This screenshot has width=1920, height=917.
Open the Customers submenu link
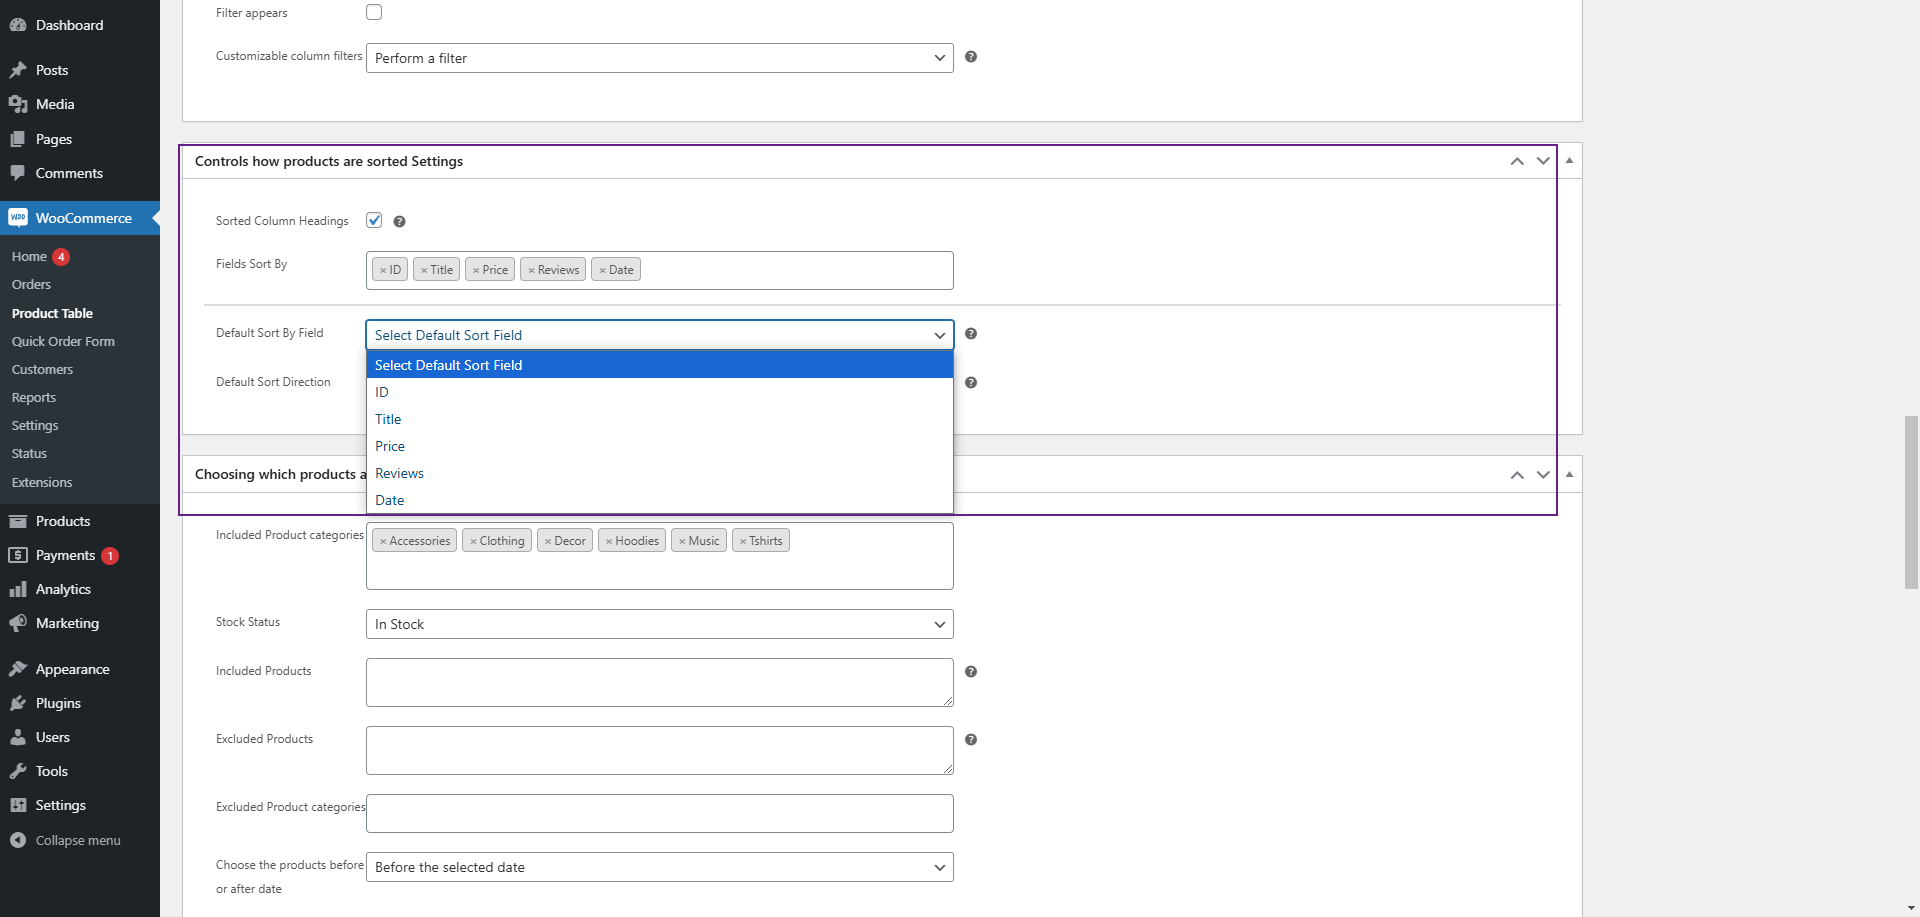click(x=42, y=370)
